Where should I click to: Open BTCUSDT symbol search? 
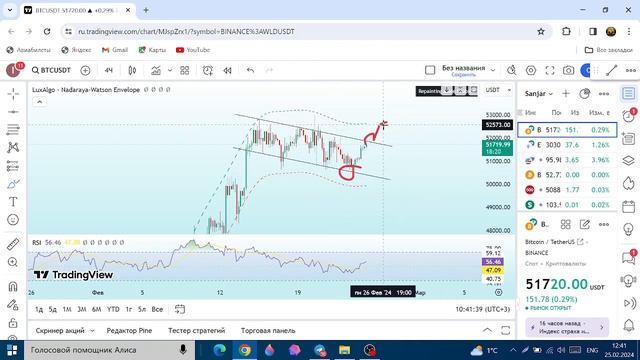(51, 70)
